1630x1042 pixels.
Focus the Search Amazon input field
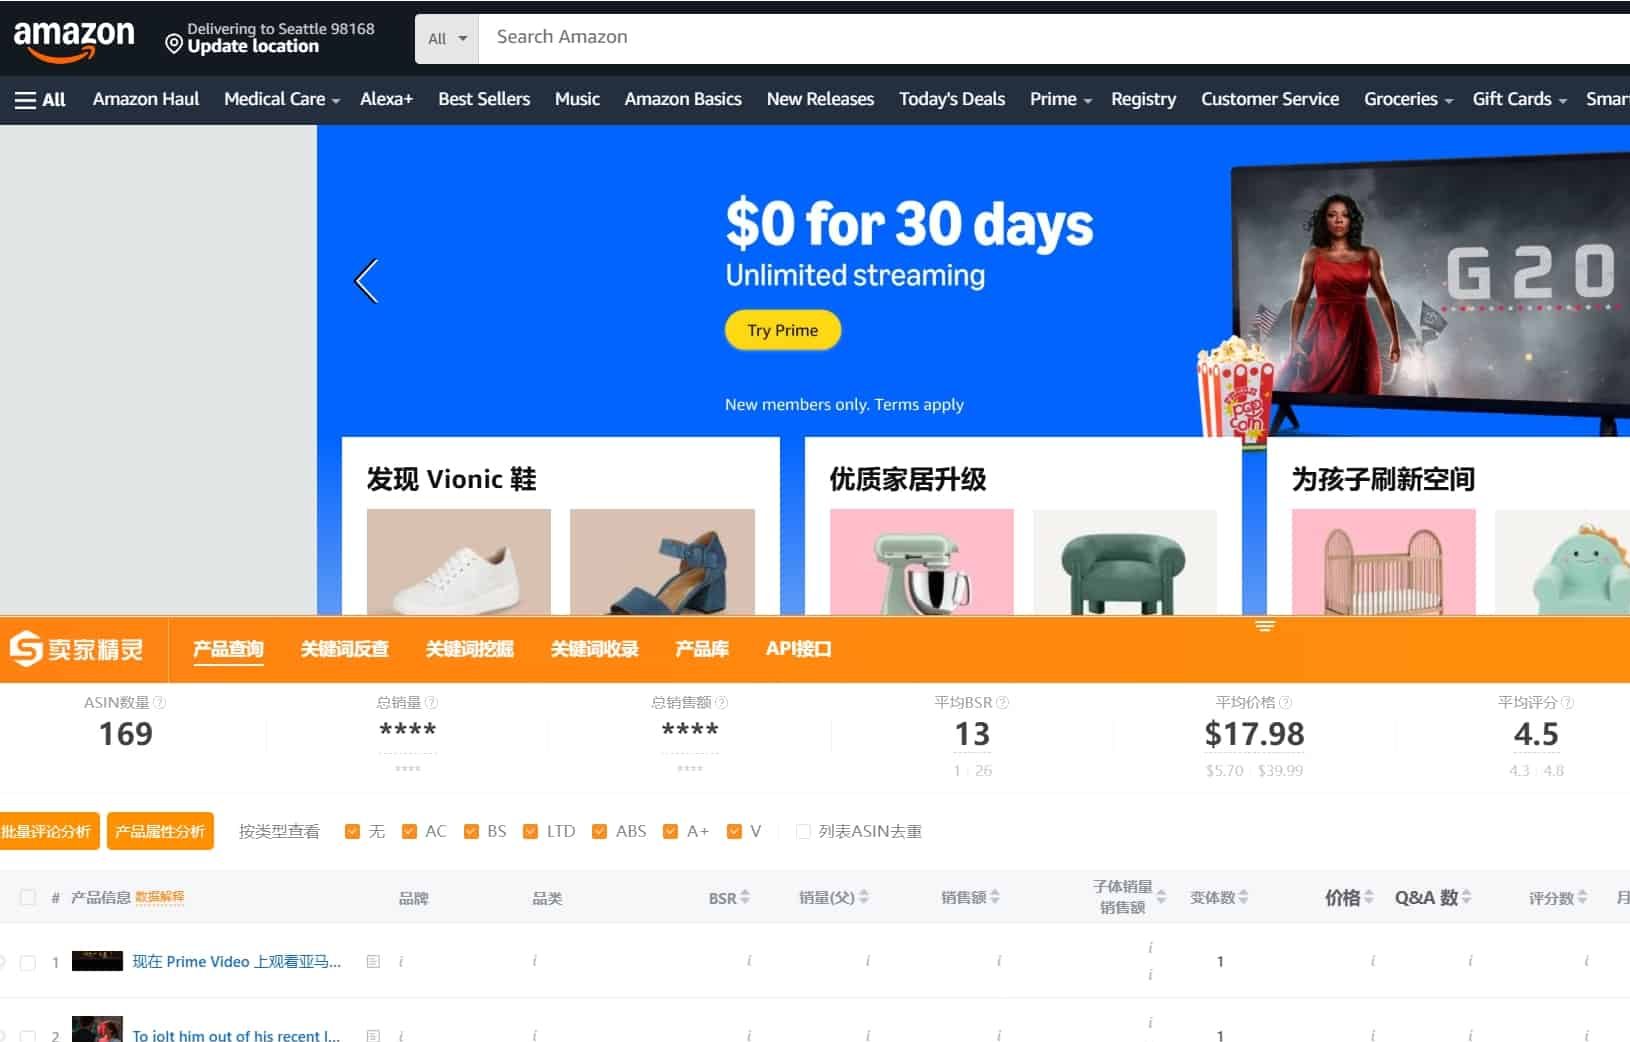[1054, 38]
